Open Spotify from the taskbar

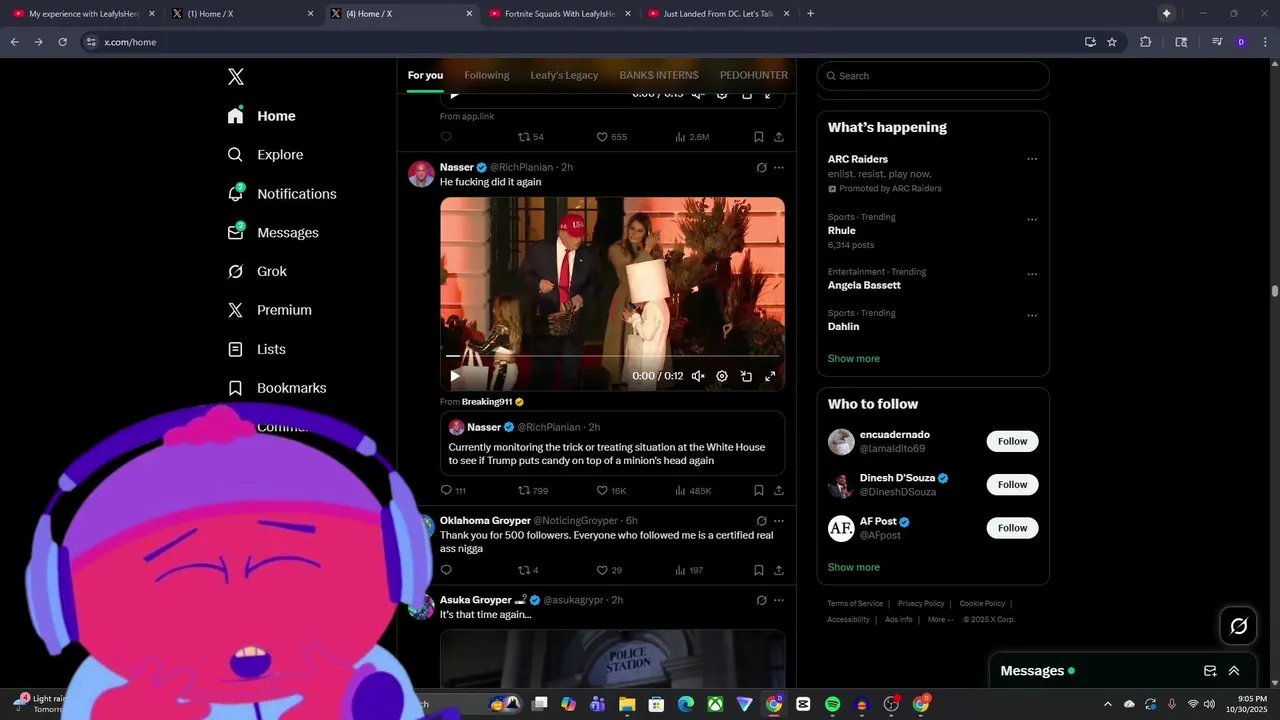click(832, 704)
